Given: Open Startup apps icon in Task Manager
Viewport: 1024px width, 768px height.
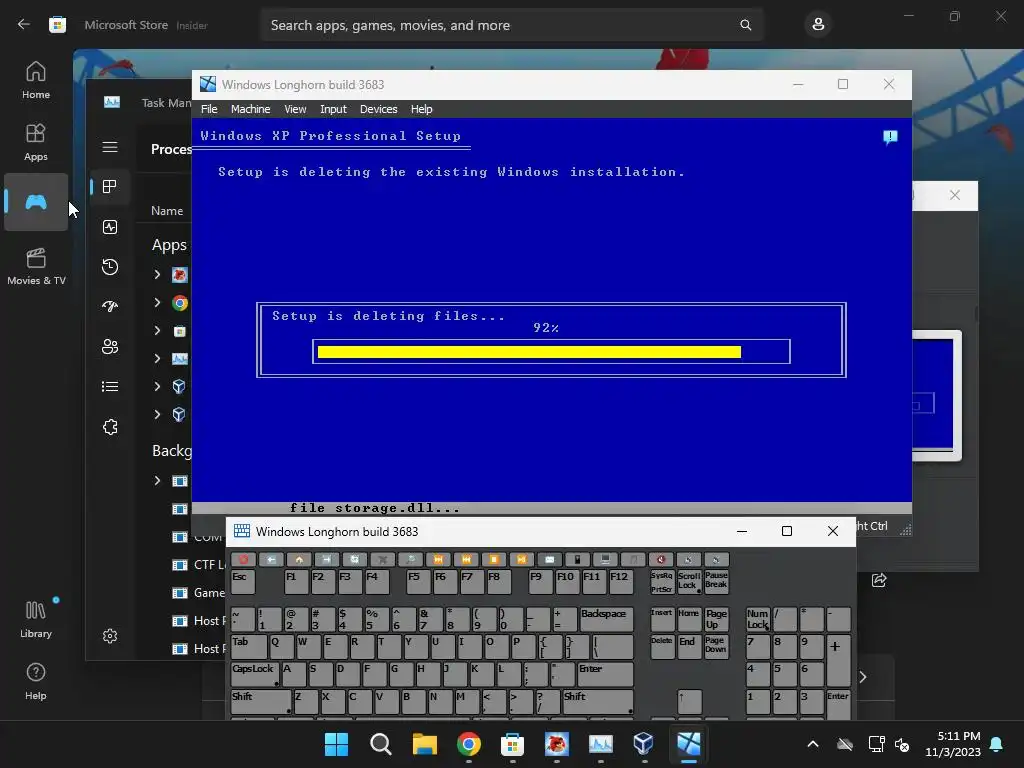Looking at the screenshot, I should [110, 306].
